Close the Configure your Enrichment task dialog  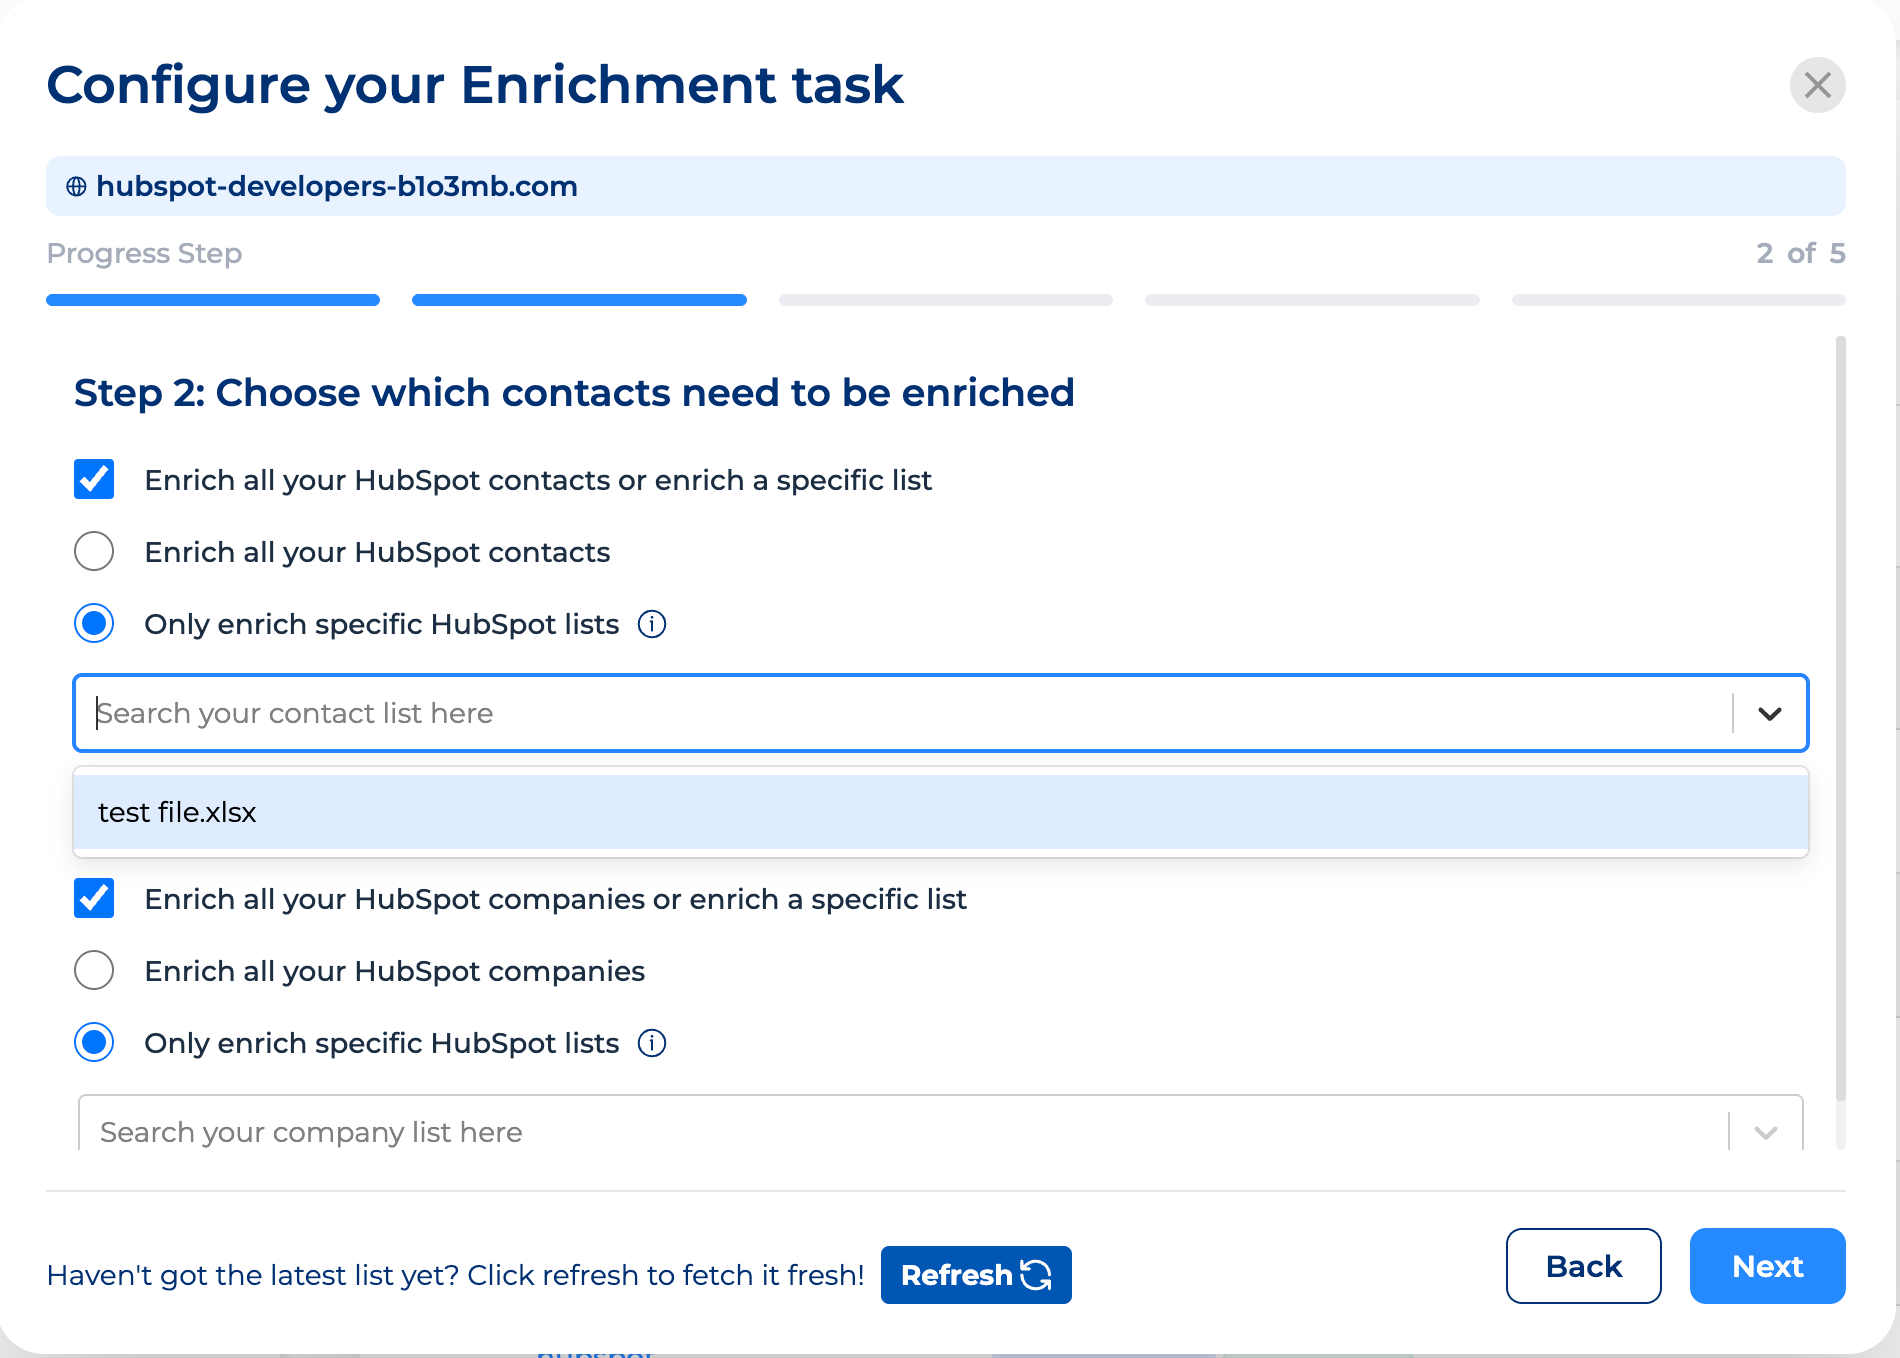[1818, 85]
